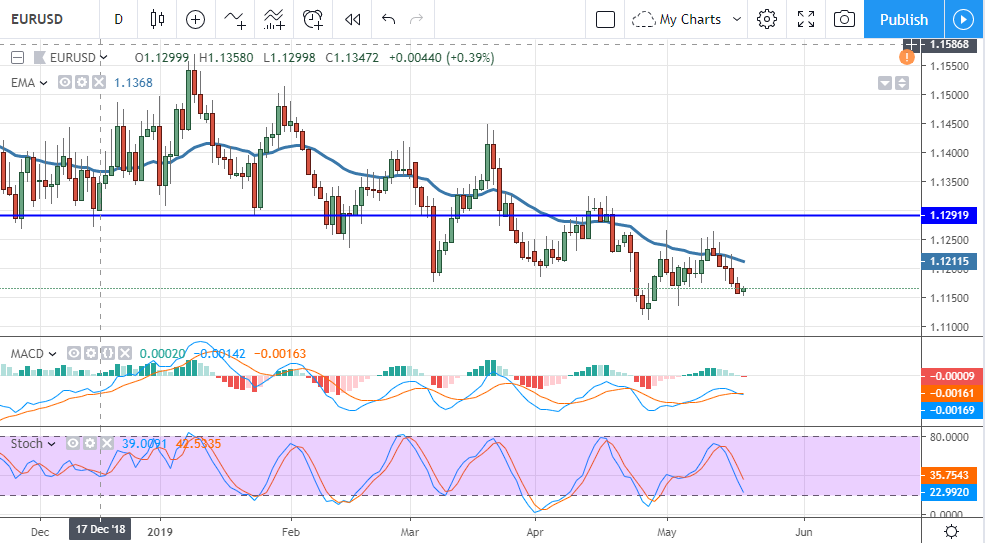Toggle Stoch indicator visibility eye
Image resolution: width=985 pixels, height=543 pixels.
tap(73, 443)
